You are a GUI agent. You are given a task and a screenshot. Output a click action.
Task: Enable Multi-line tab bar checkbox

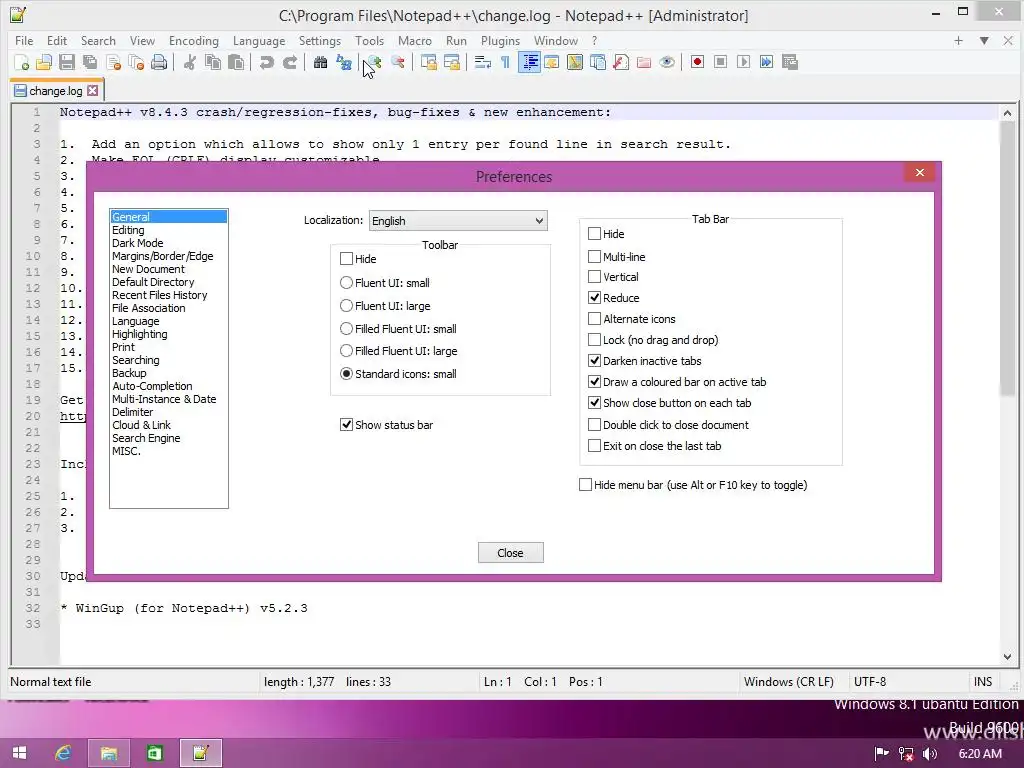coord(594,257)
